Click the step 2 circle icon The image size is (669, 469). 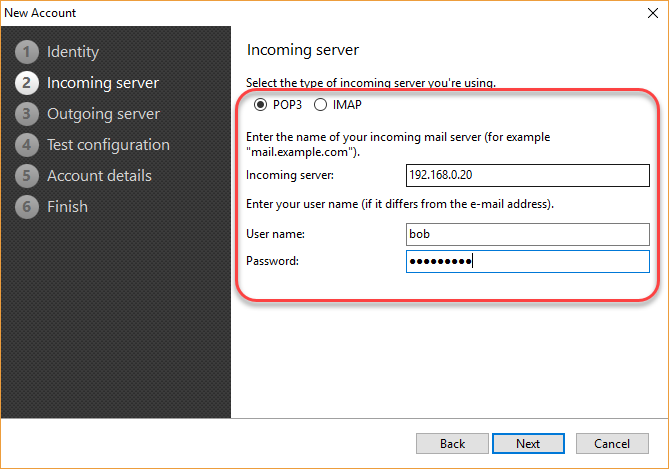click(26, 83)
